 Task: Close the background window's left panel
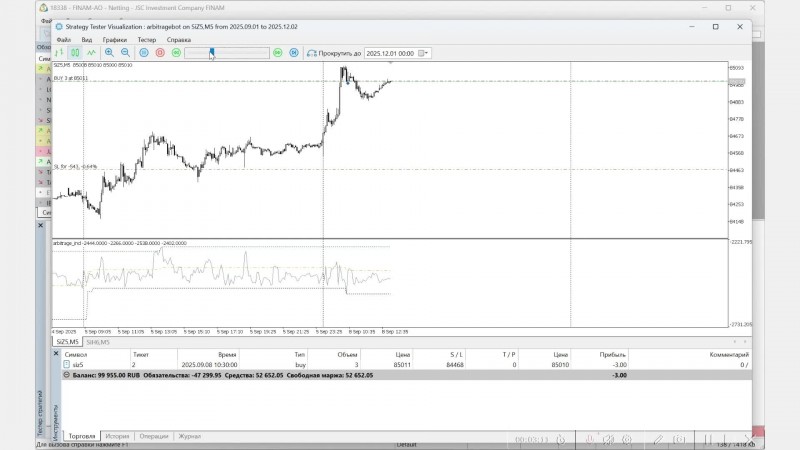click(x=41, y=225)
